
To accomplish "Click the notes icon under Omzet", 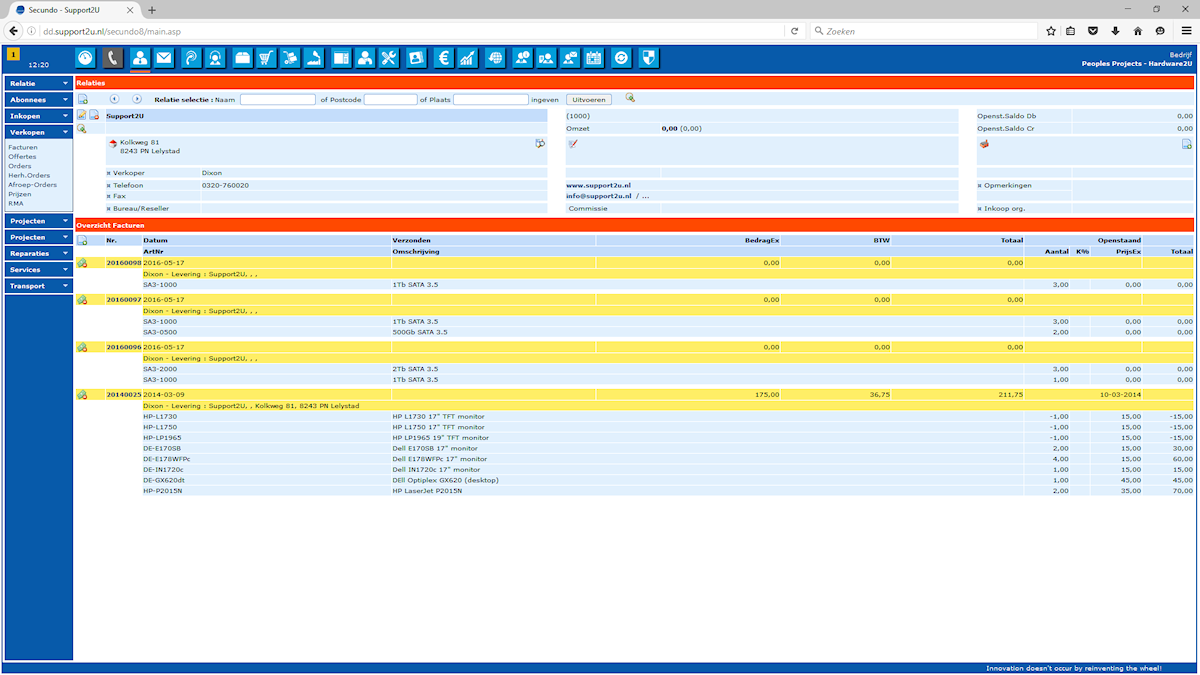I will click(x=573, y=144).
